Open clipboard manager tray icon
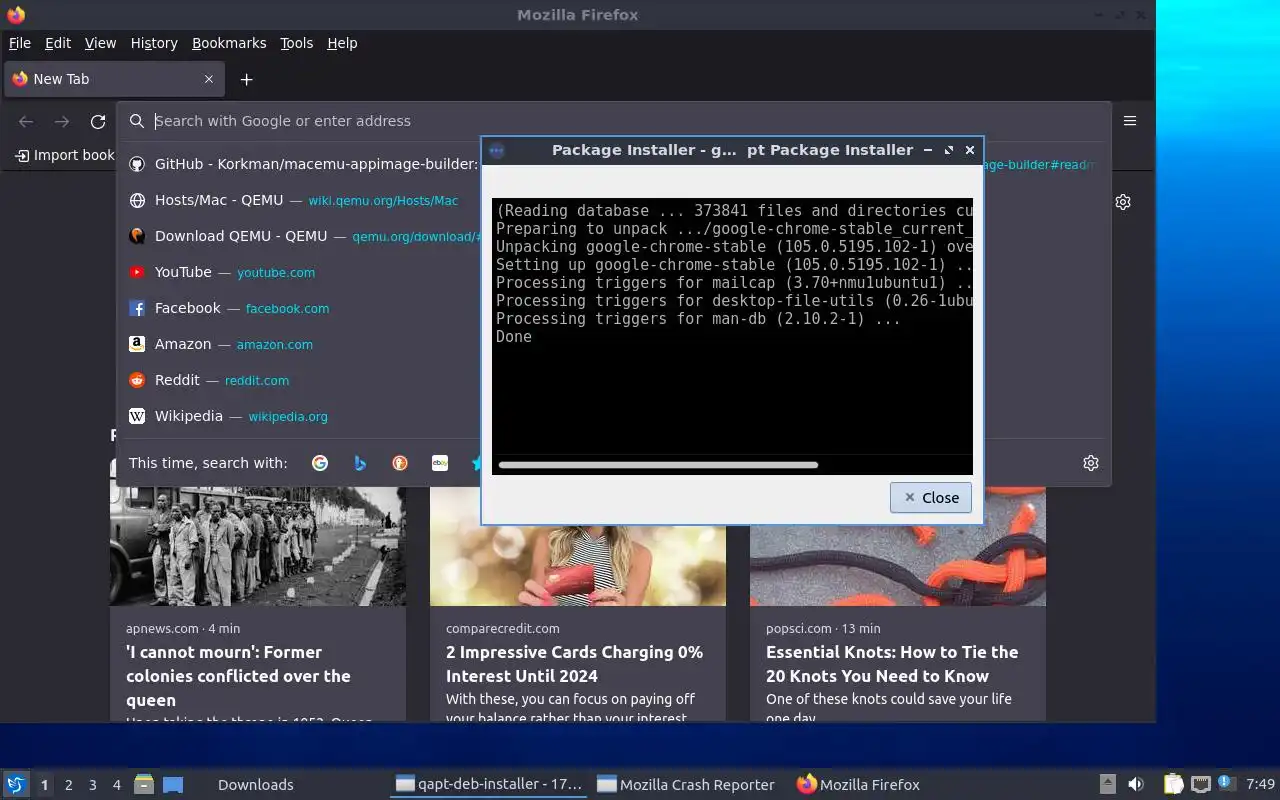 [x=1173, y=784]
